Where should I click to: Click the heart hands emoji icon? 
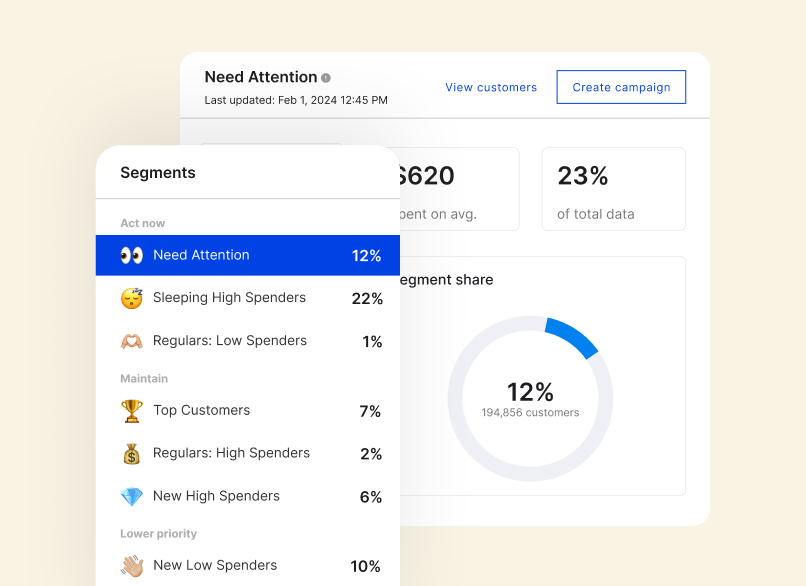coord(132,341)
